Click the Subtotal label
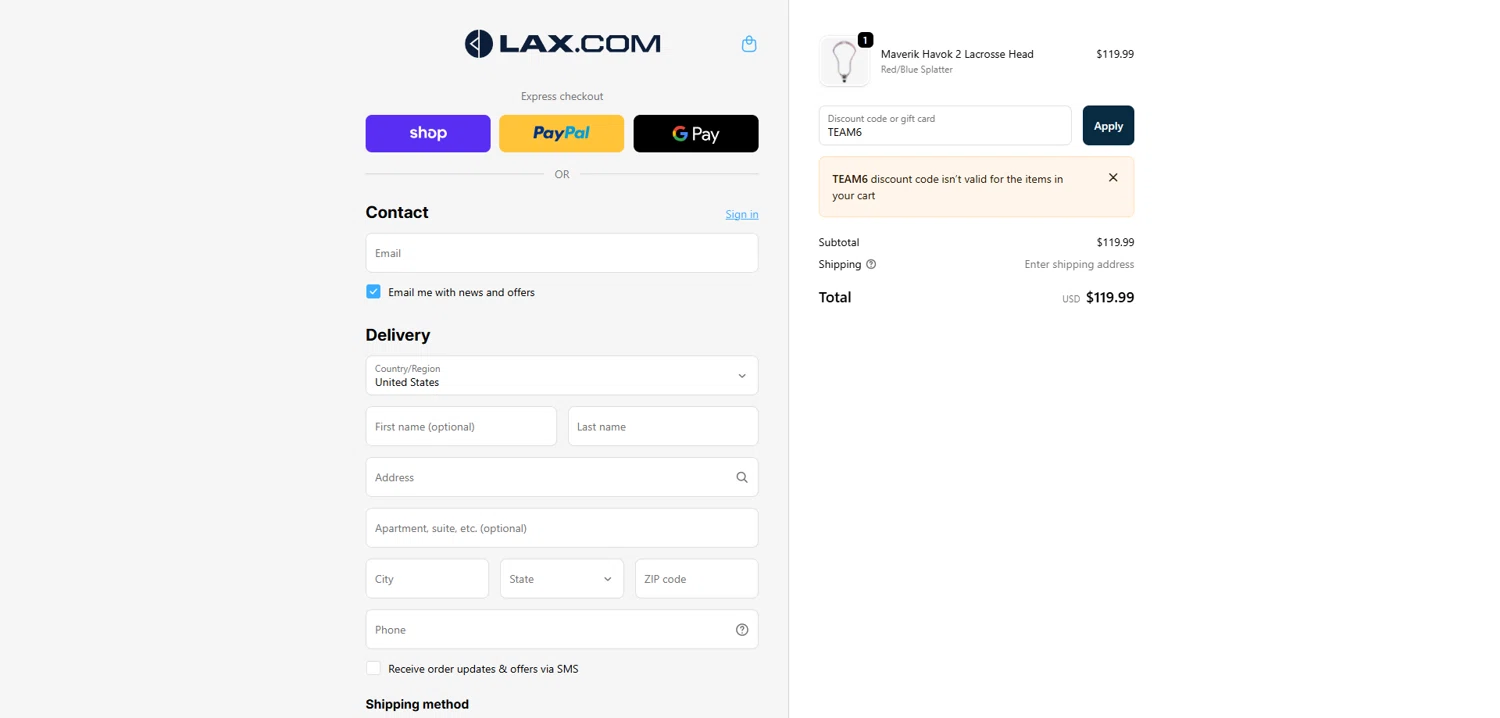This screenshot has height=718, width=1500. pyautogui.click(x=839, y=242)
